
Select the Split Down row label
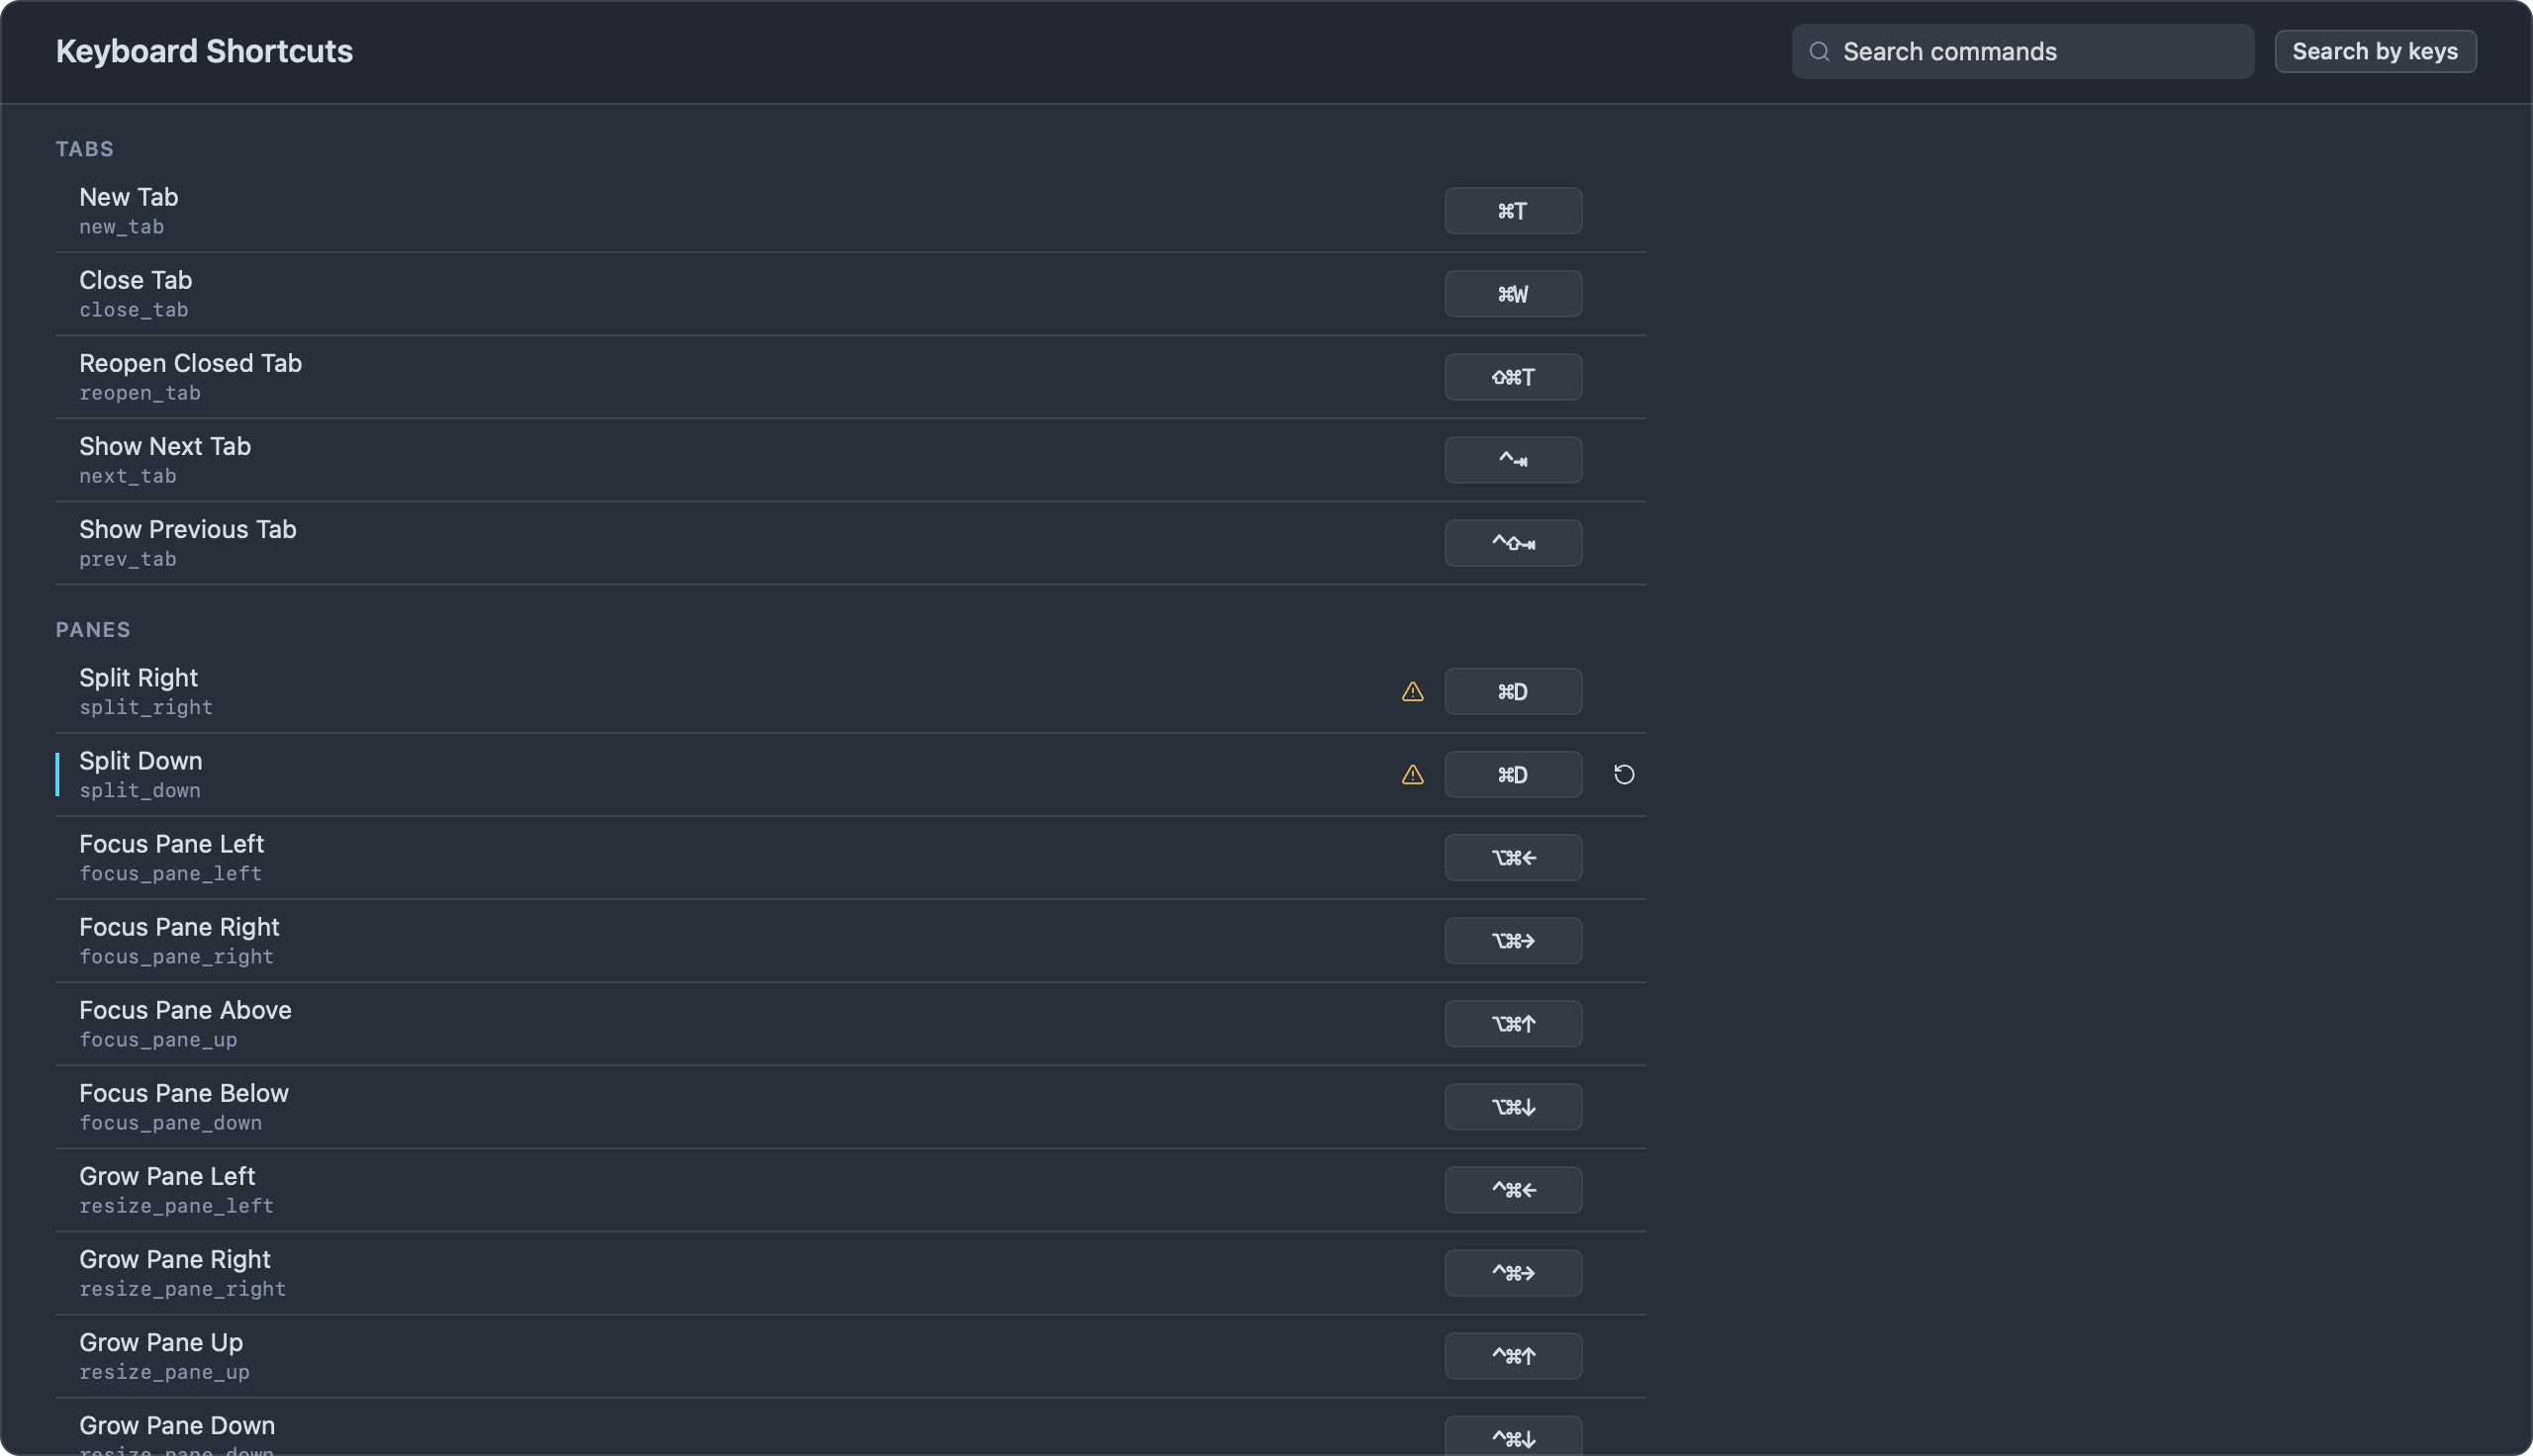click(140, 761)
